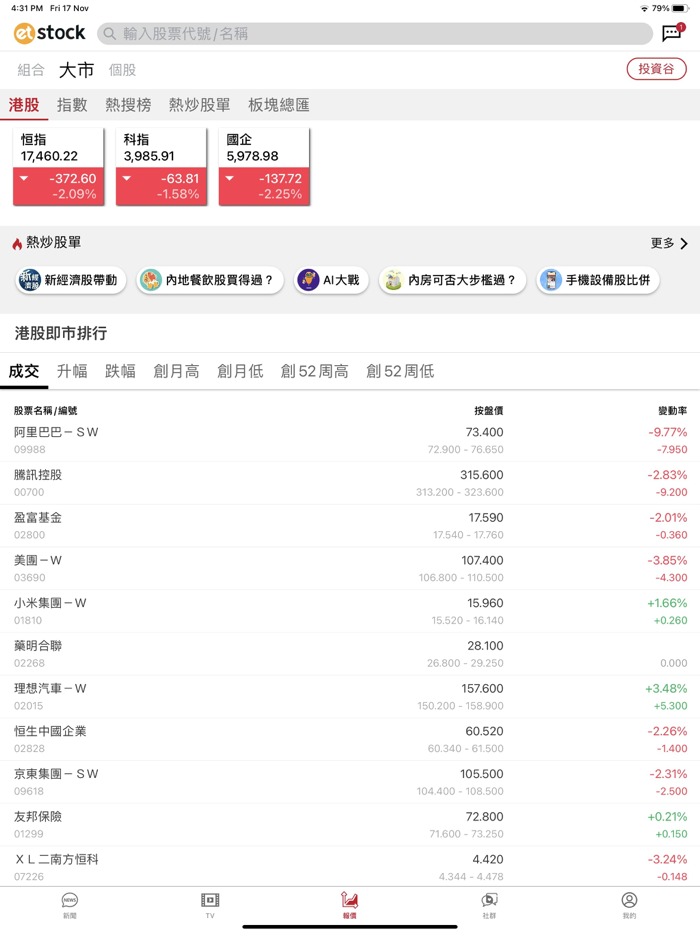The height and width of the screenshot is (934, 700).
Task: Open the 恒指 index card
Action: (58, 167)
